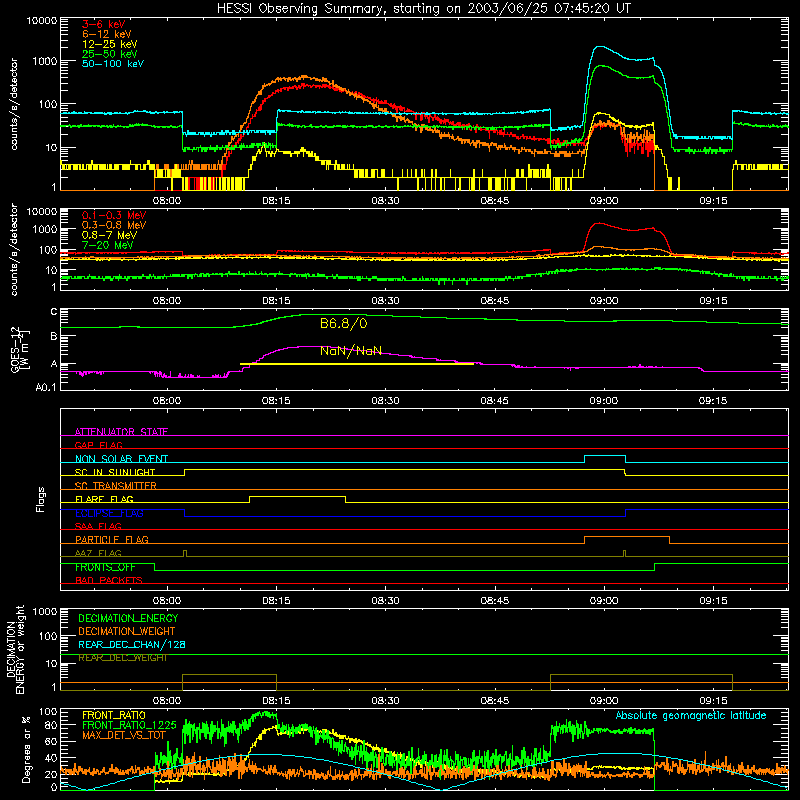
Task: Click the REAR_DEC_WEIGHT legend label
Action: coord(122,658)
